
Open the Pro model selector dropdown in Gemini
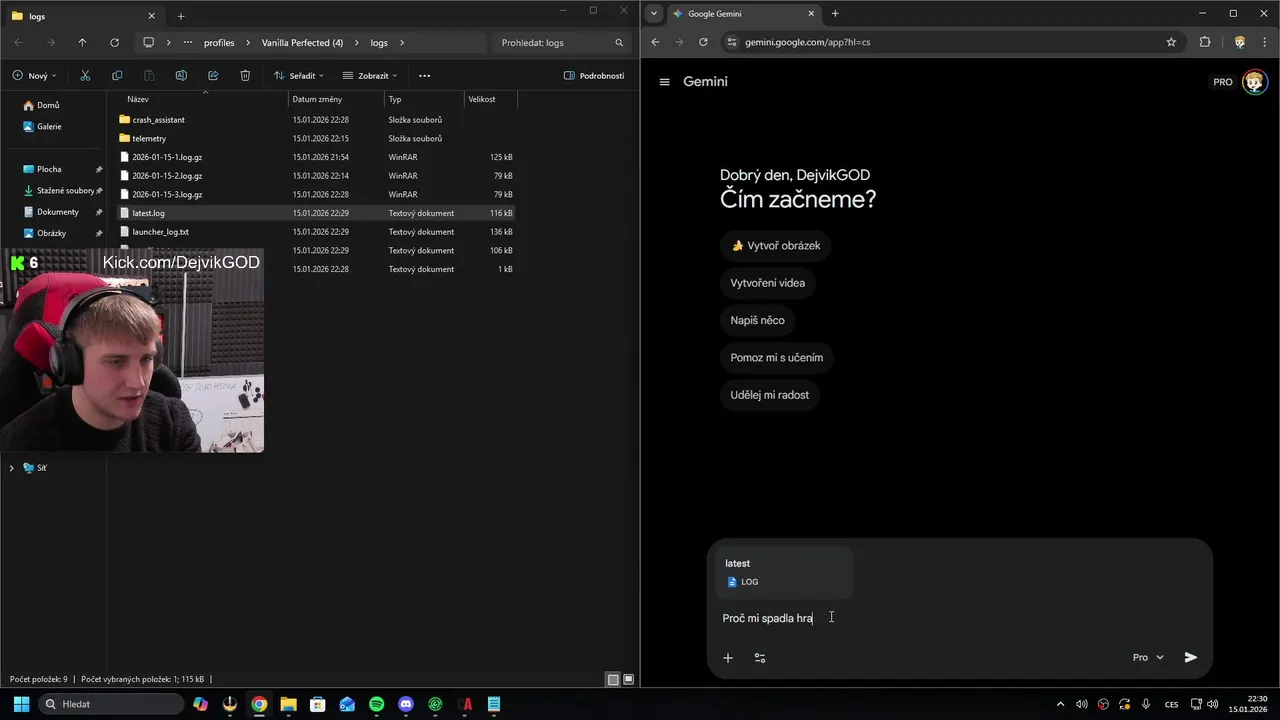1148,657
